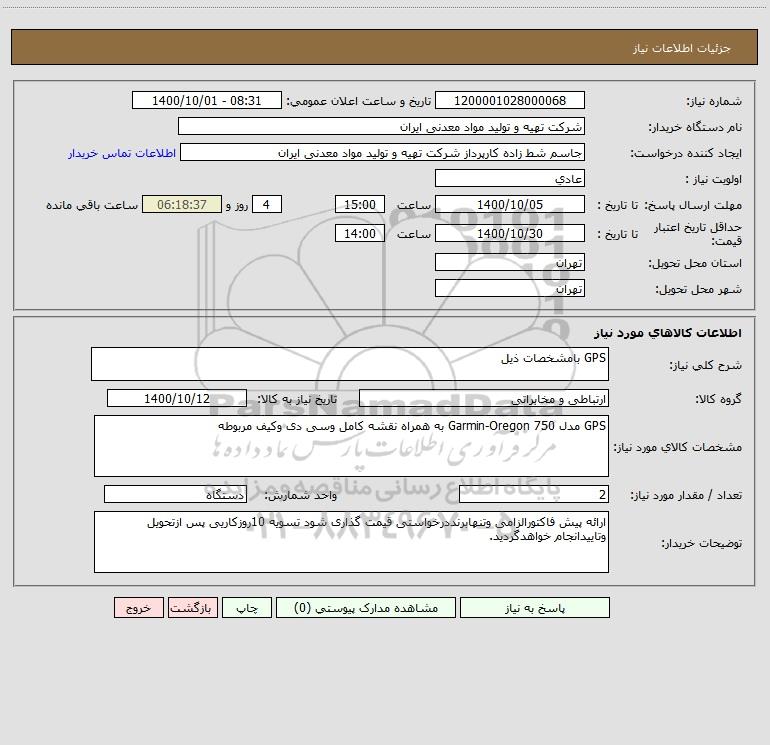Click the 'تاریخ و ساعت اعلان عمومی:' label

tap(359, 101)
